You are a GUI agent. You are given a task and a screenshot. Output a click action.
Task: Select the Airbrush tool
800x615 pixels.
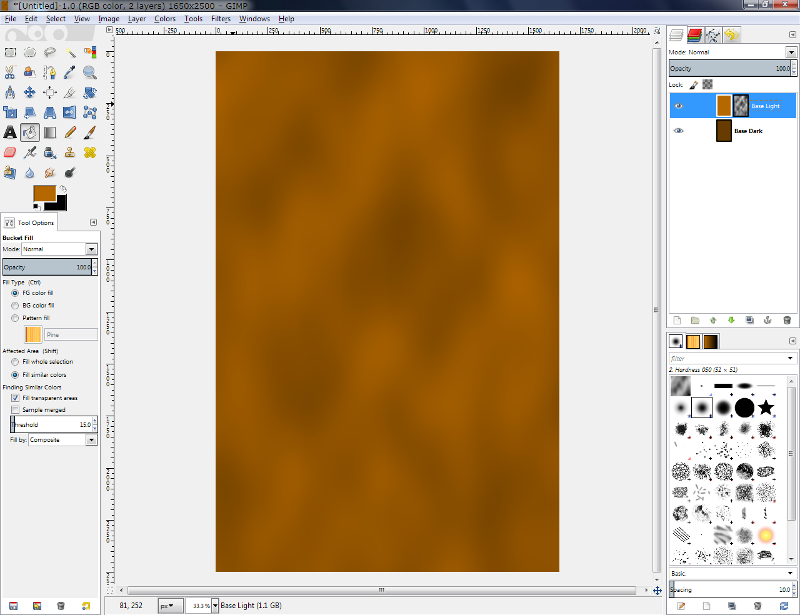point(30,153)
